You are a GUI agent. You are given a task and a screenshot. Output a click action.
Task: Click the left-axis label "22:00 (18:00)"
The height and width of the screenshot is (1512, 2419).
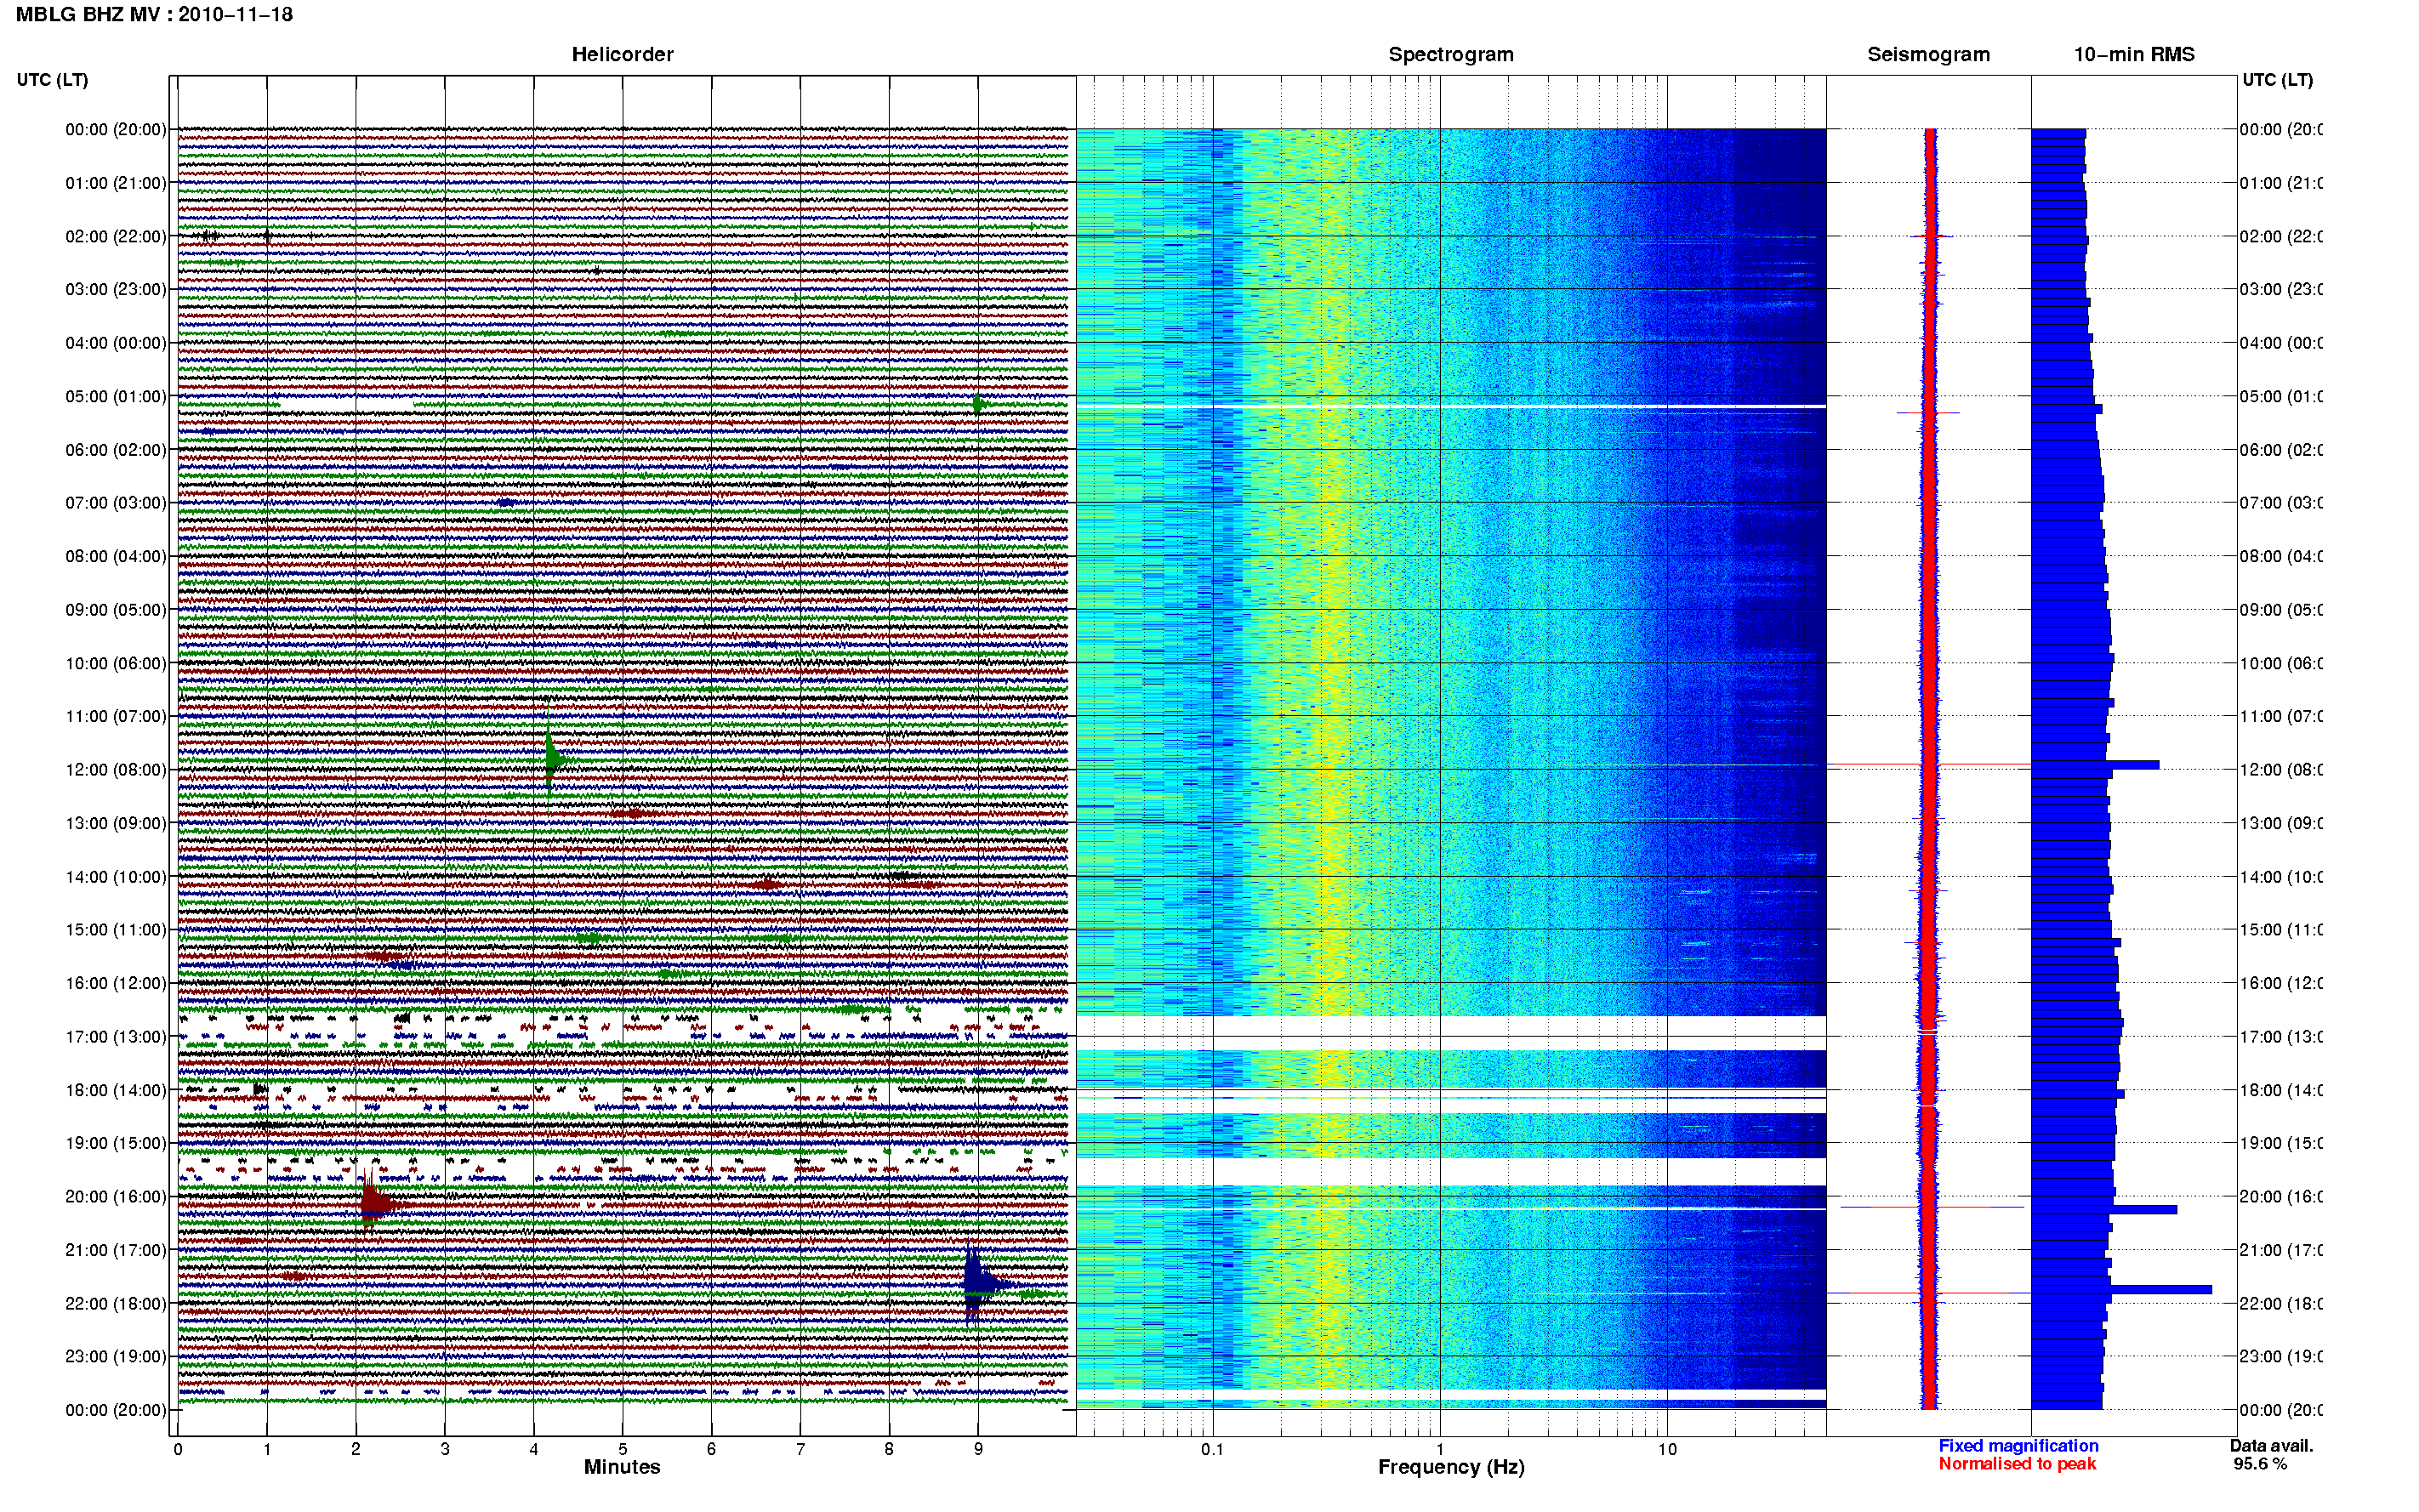click(116, 1303)
